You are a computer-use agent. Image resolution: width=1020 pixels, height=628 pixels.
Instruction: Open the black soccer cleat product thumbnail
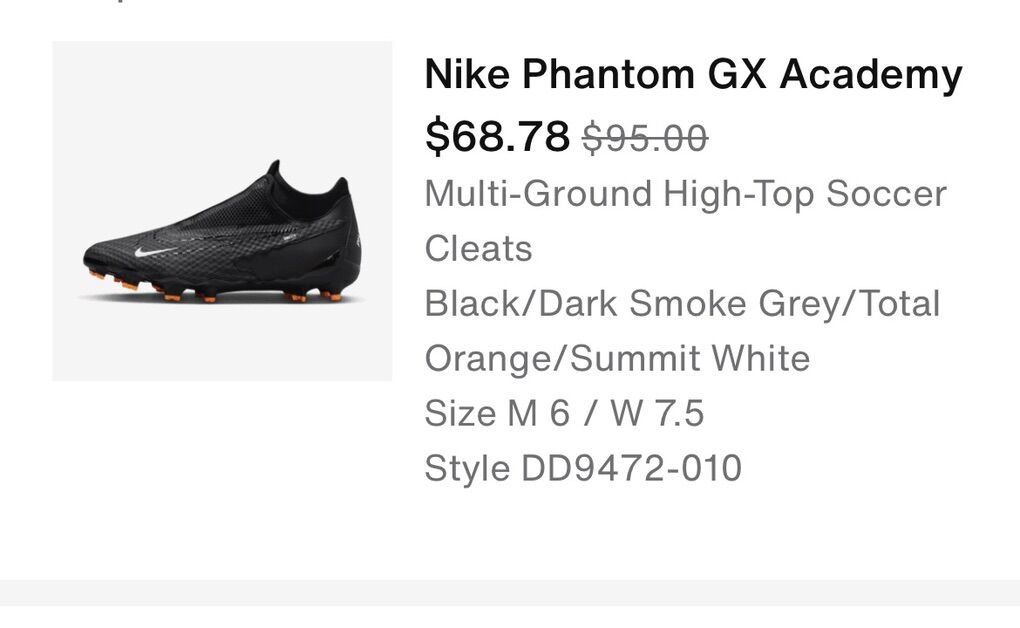point(222,211)
